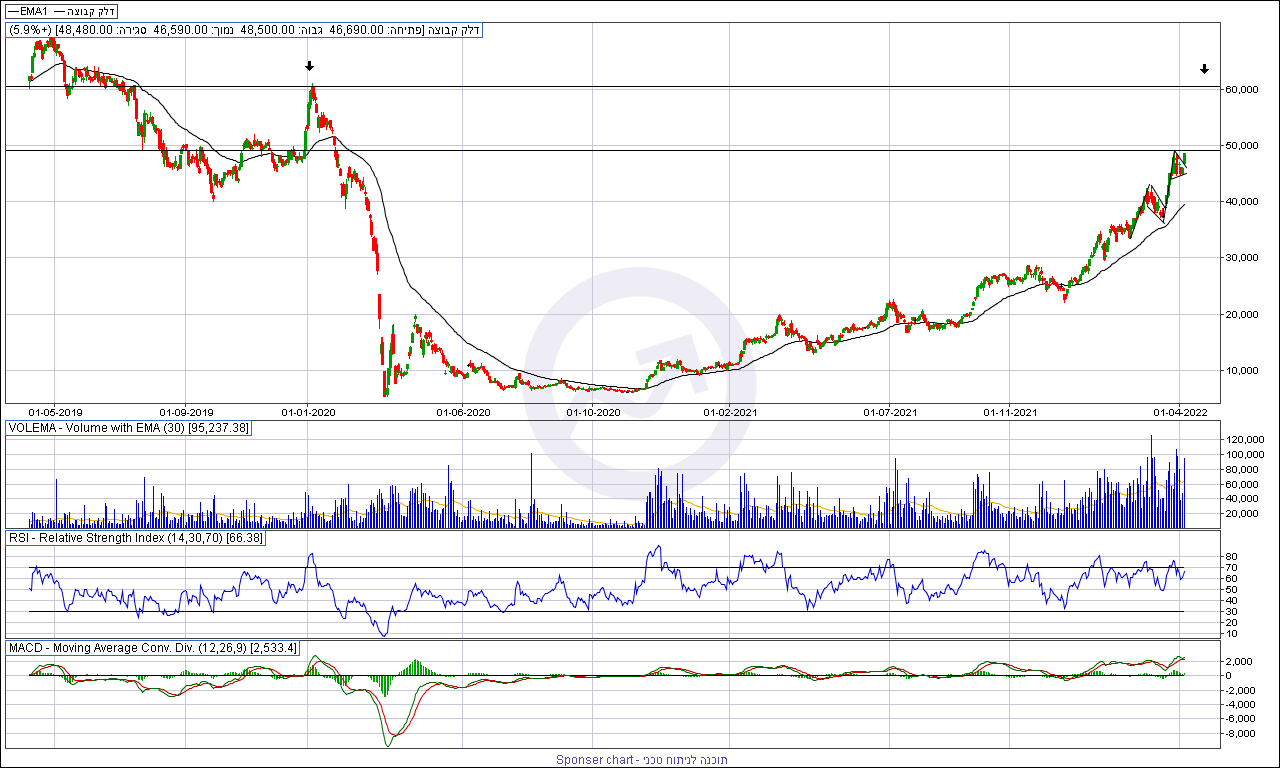Click the EMA1 legend box at top left
This screenshot has height=768, width=1280.
point(61,11)
